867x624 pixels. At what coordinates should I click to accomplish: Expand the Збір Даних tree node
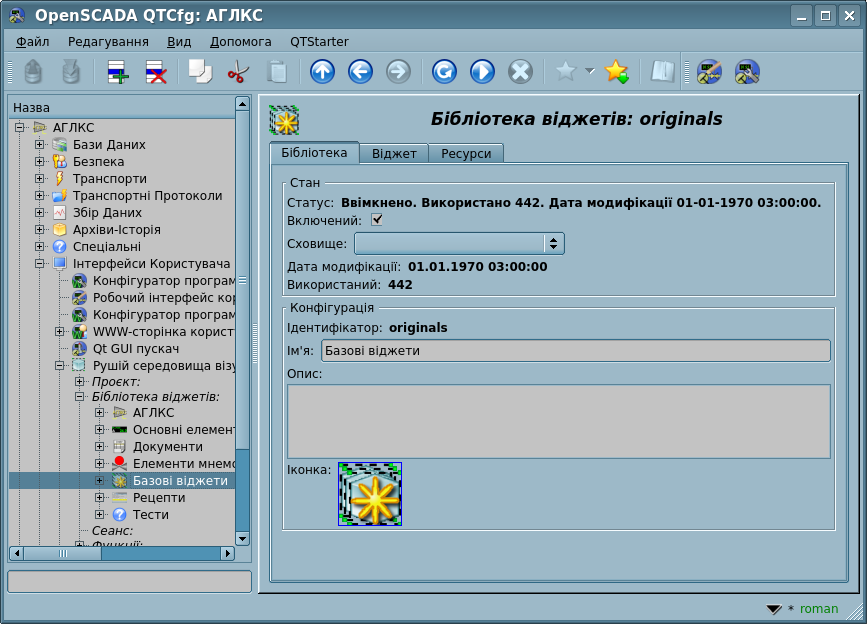[39, 213]
